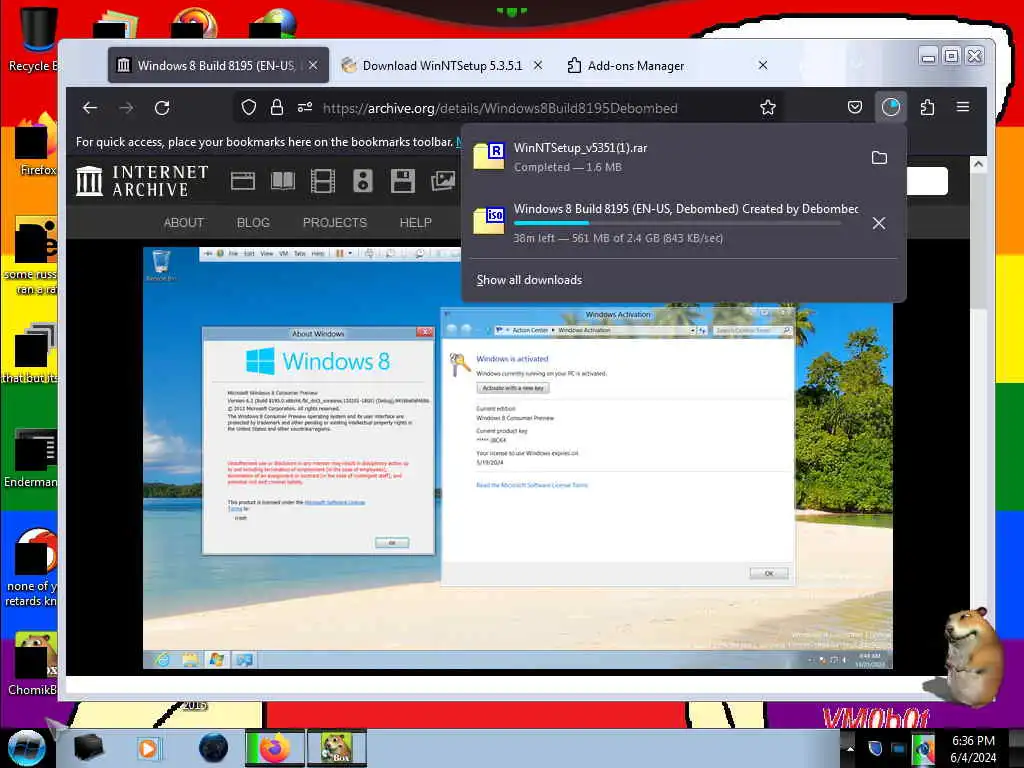Open site permissions icon in address bar
1024x768 pixels.
pyautogui.click(x=305, y=108)
